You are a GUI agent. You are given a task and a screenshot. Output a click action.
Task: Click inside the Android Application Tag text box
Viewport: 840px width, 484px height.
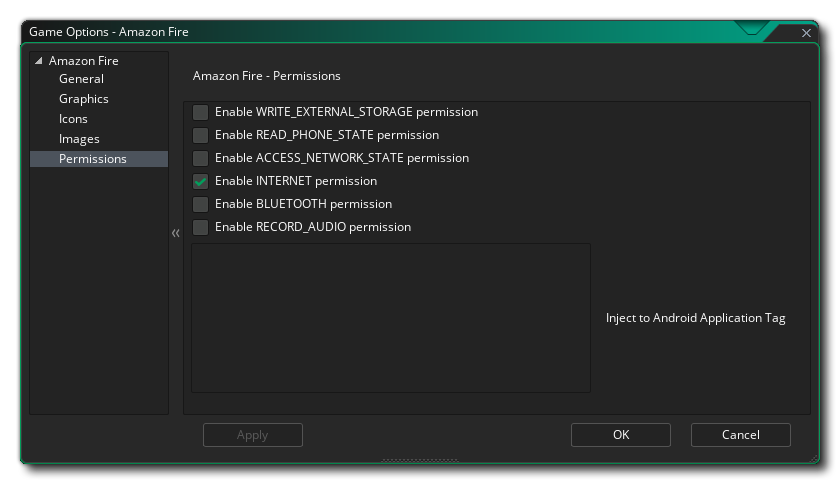click(x=391, y=318)
